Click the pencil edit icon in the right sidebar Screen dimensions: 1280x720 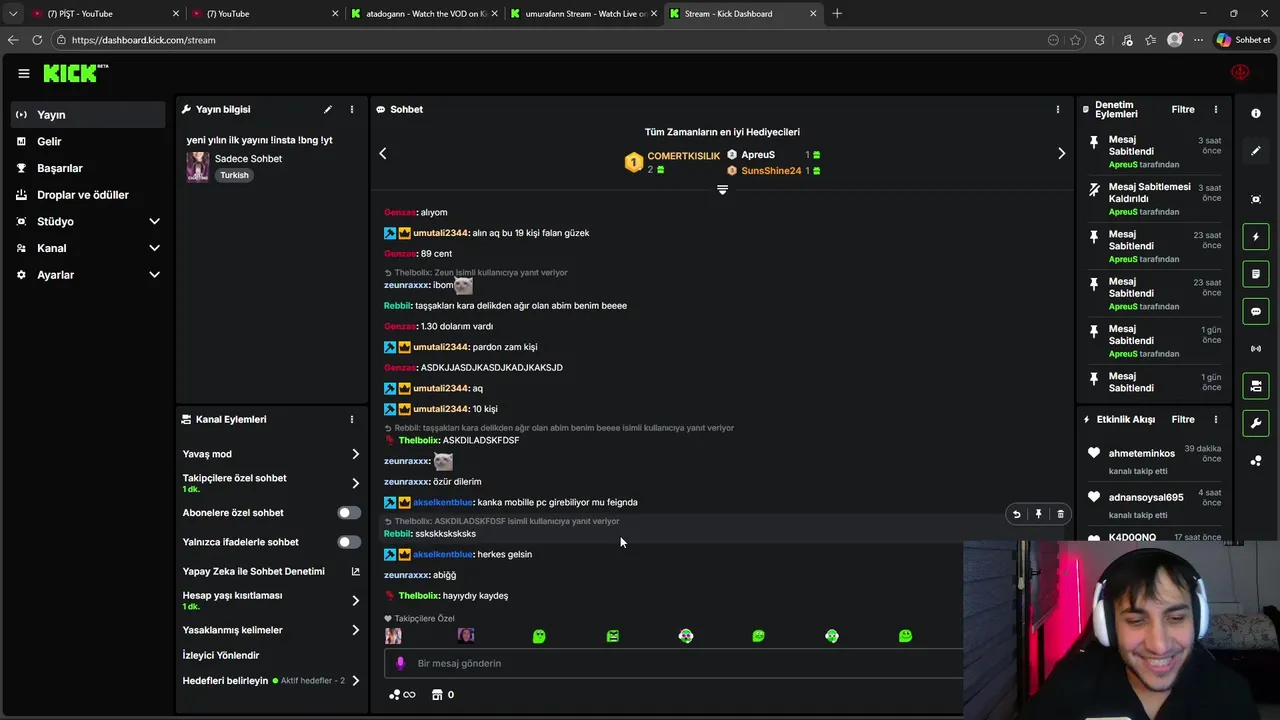[1256, 151]
